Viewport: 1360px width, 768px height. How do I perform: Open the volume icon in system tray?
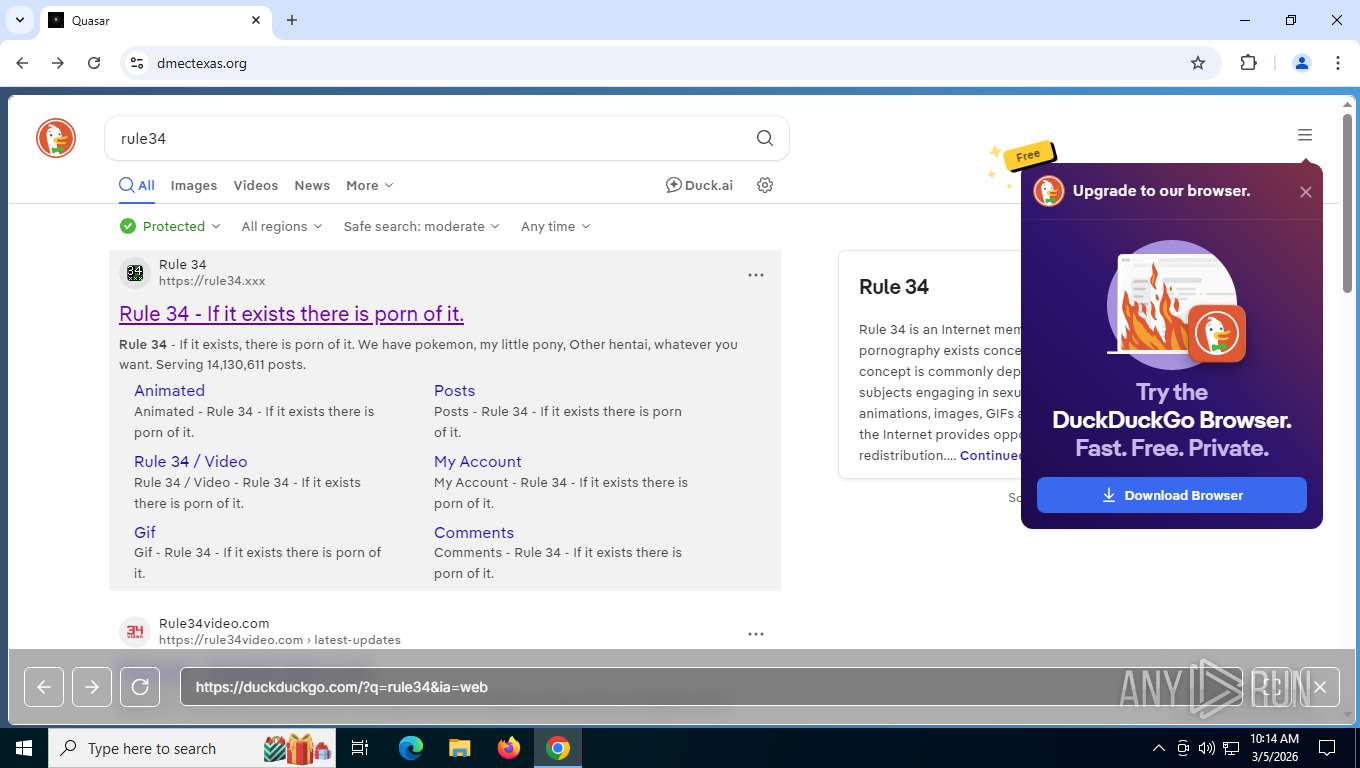(1207, 748)
